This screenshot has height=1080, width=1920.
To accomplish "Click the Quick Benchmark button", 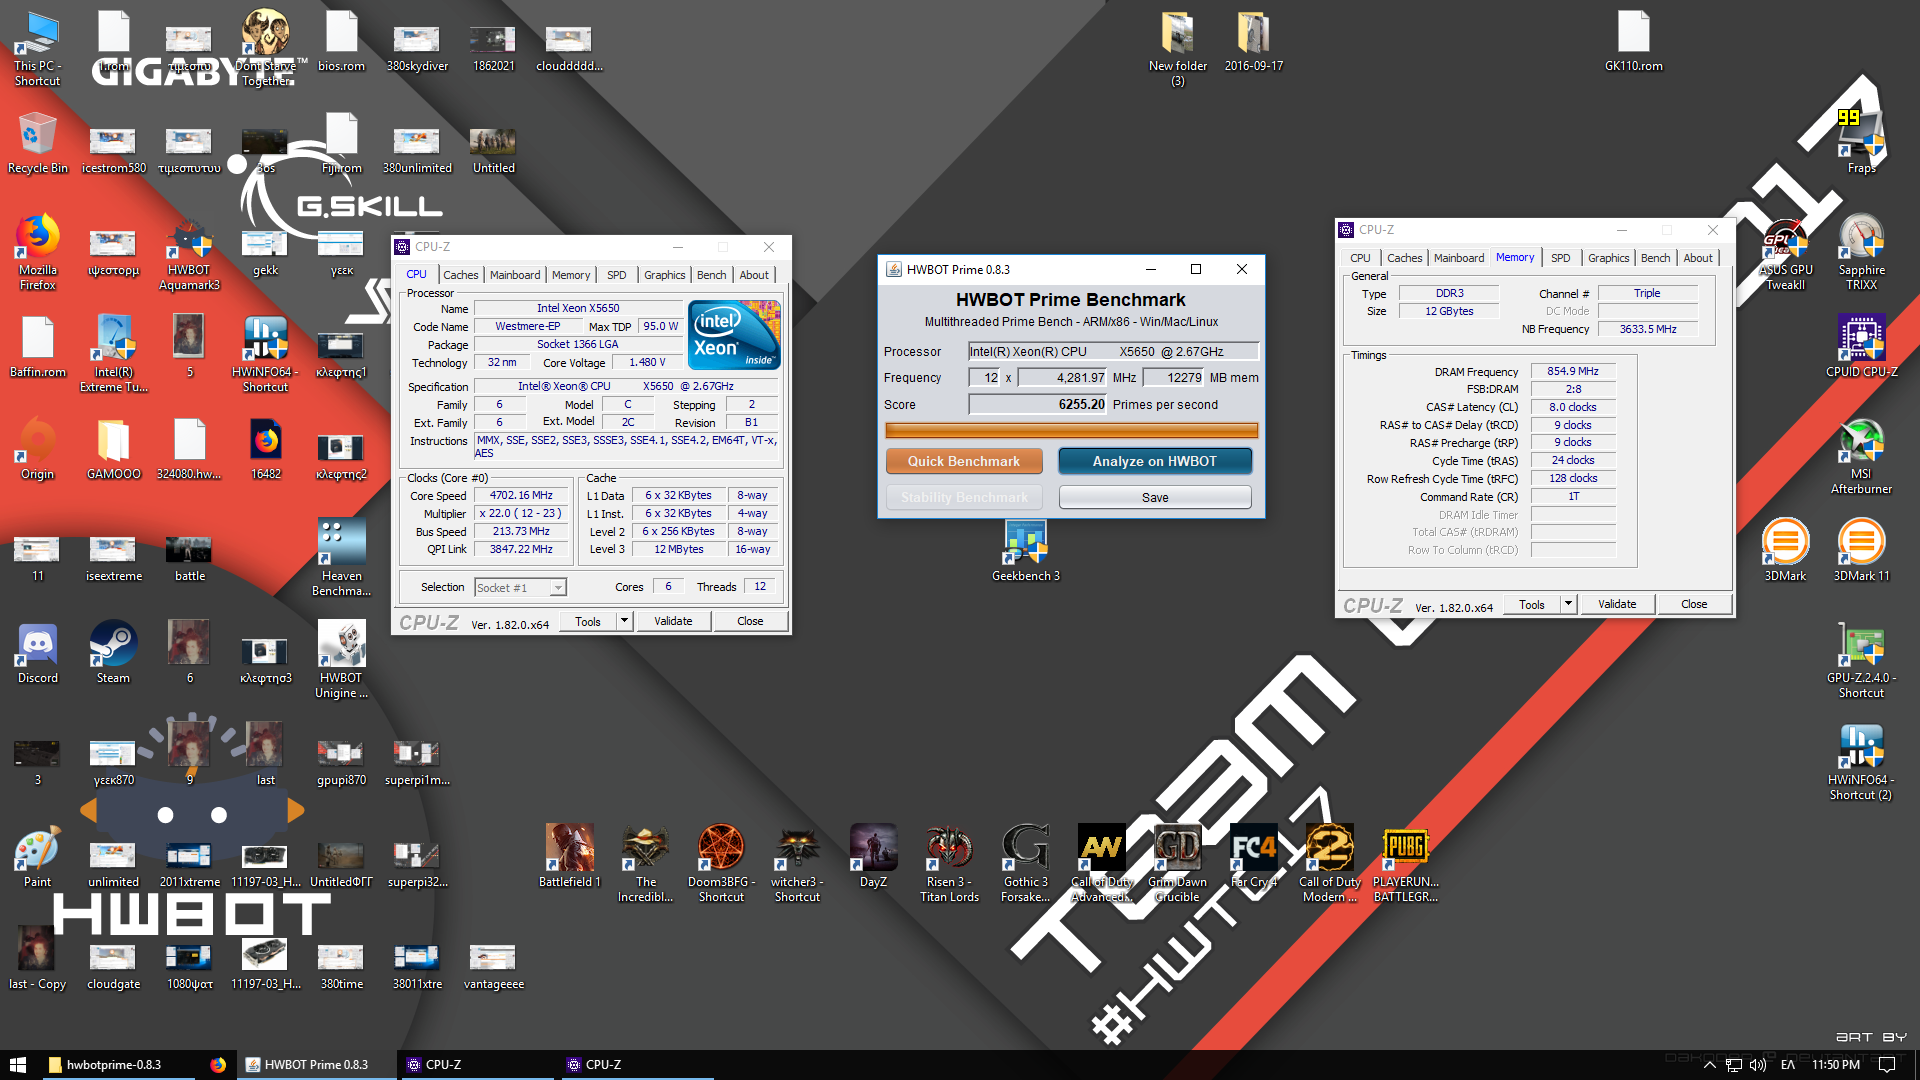I will [x=963, y=461].
